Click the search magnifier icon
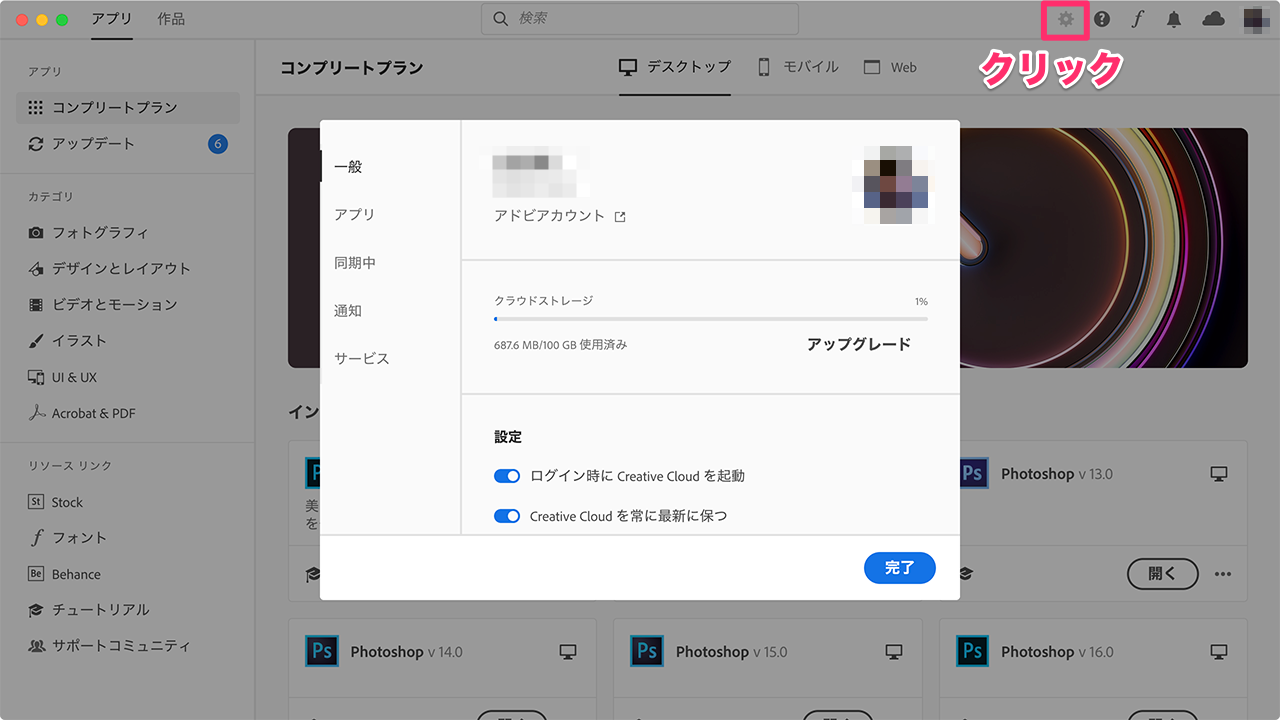Viewport: 1280px width, 720px height. (x=501, y=19)
